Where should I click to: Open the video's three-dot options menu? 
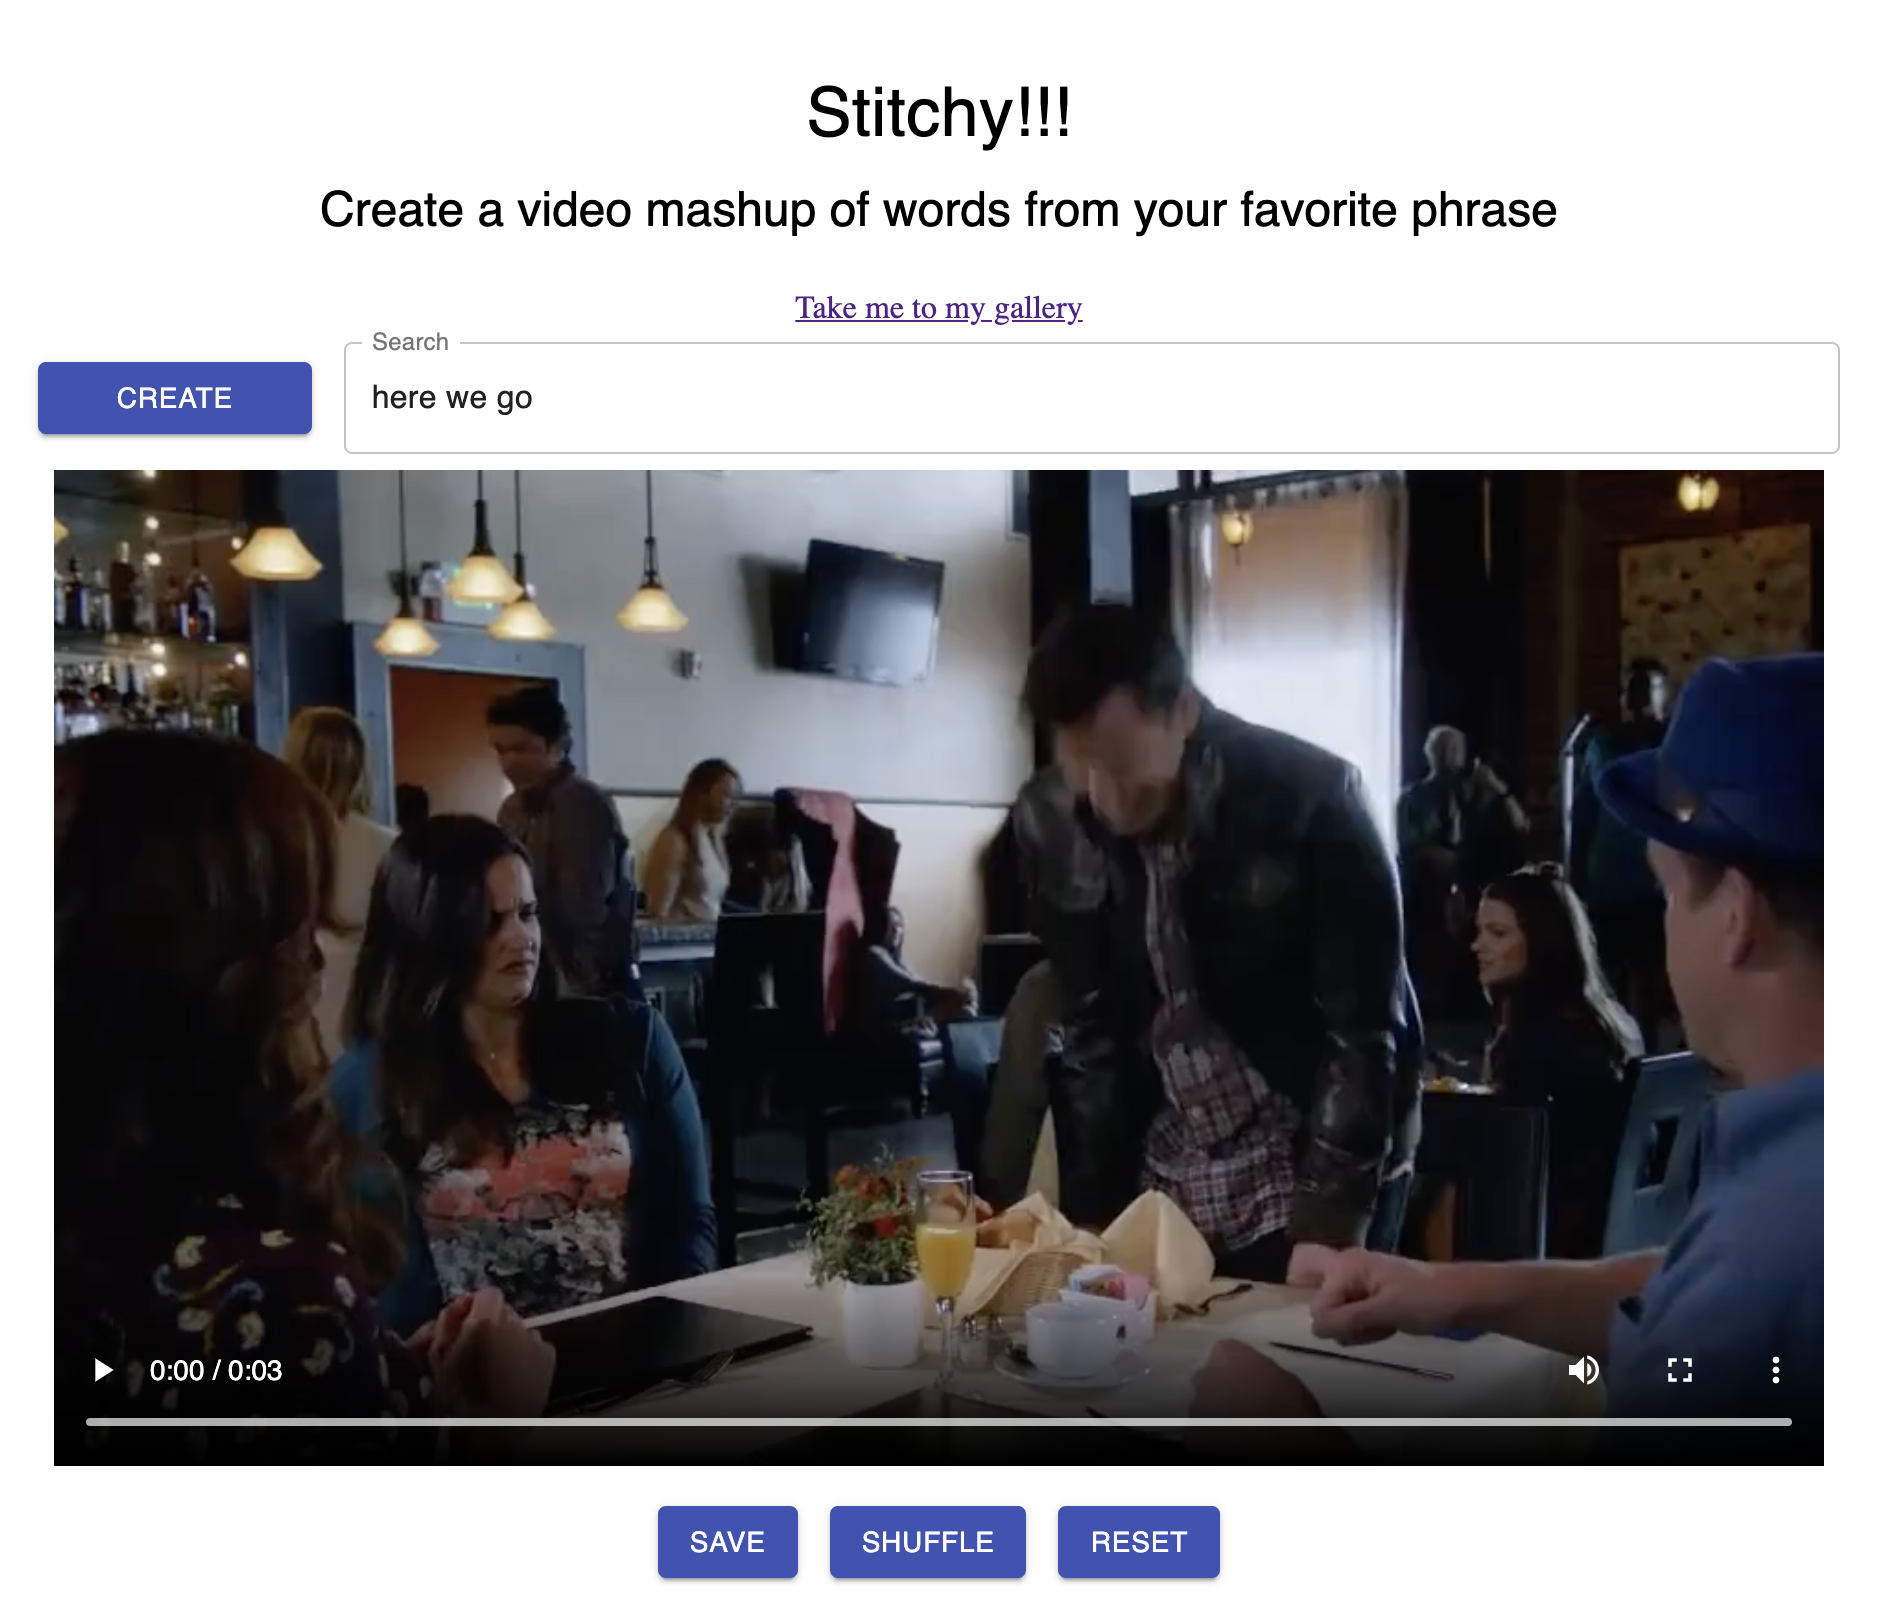point(1776,1370)
